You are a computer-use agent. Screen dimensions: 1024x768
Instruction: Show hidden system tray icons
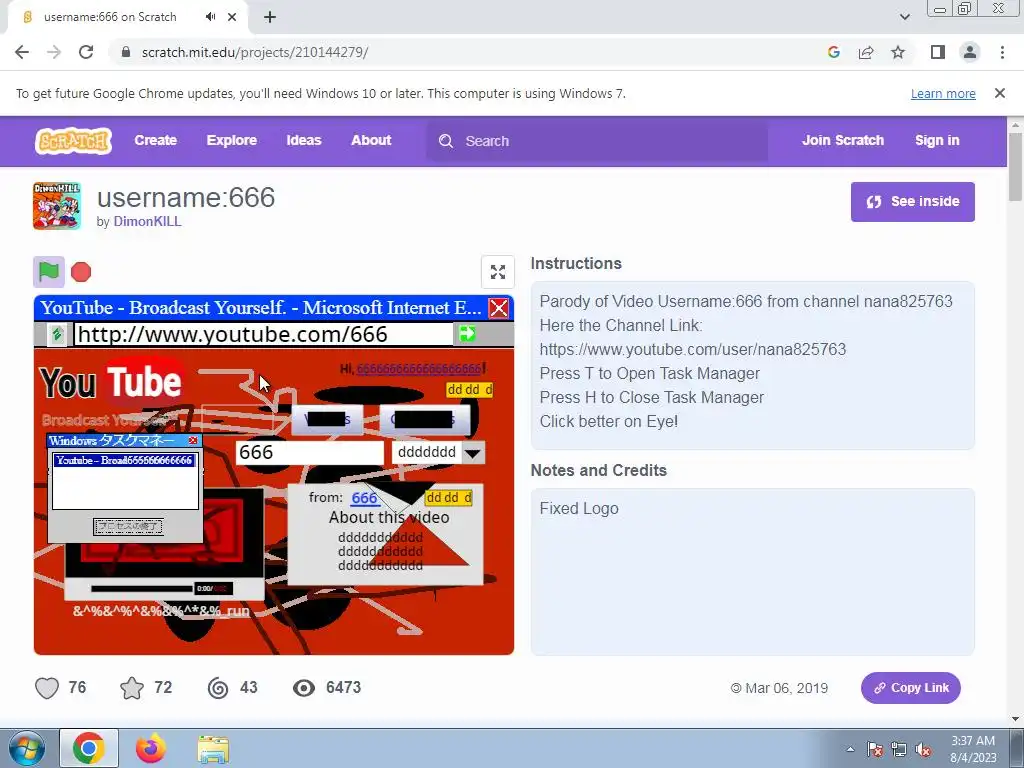tap(850, 750)
